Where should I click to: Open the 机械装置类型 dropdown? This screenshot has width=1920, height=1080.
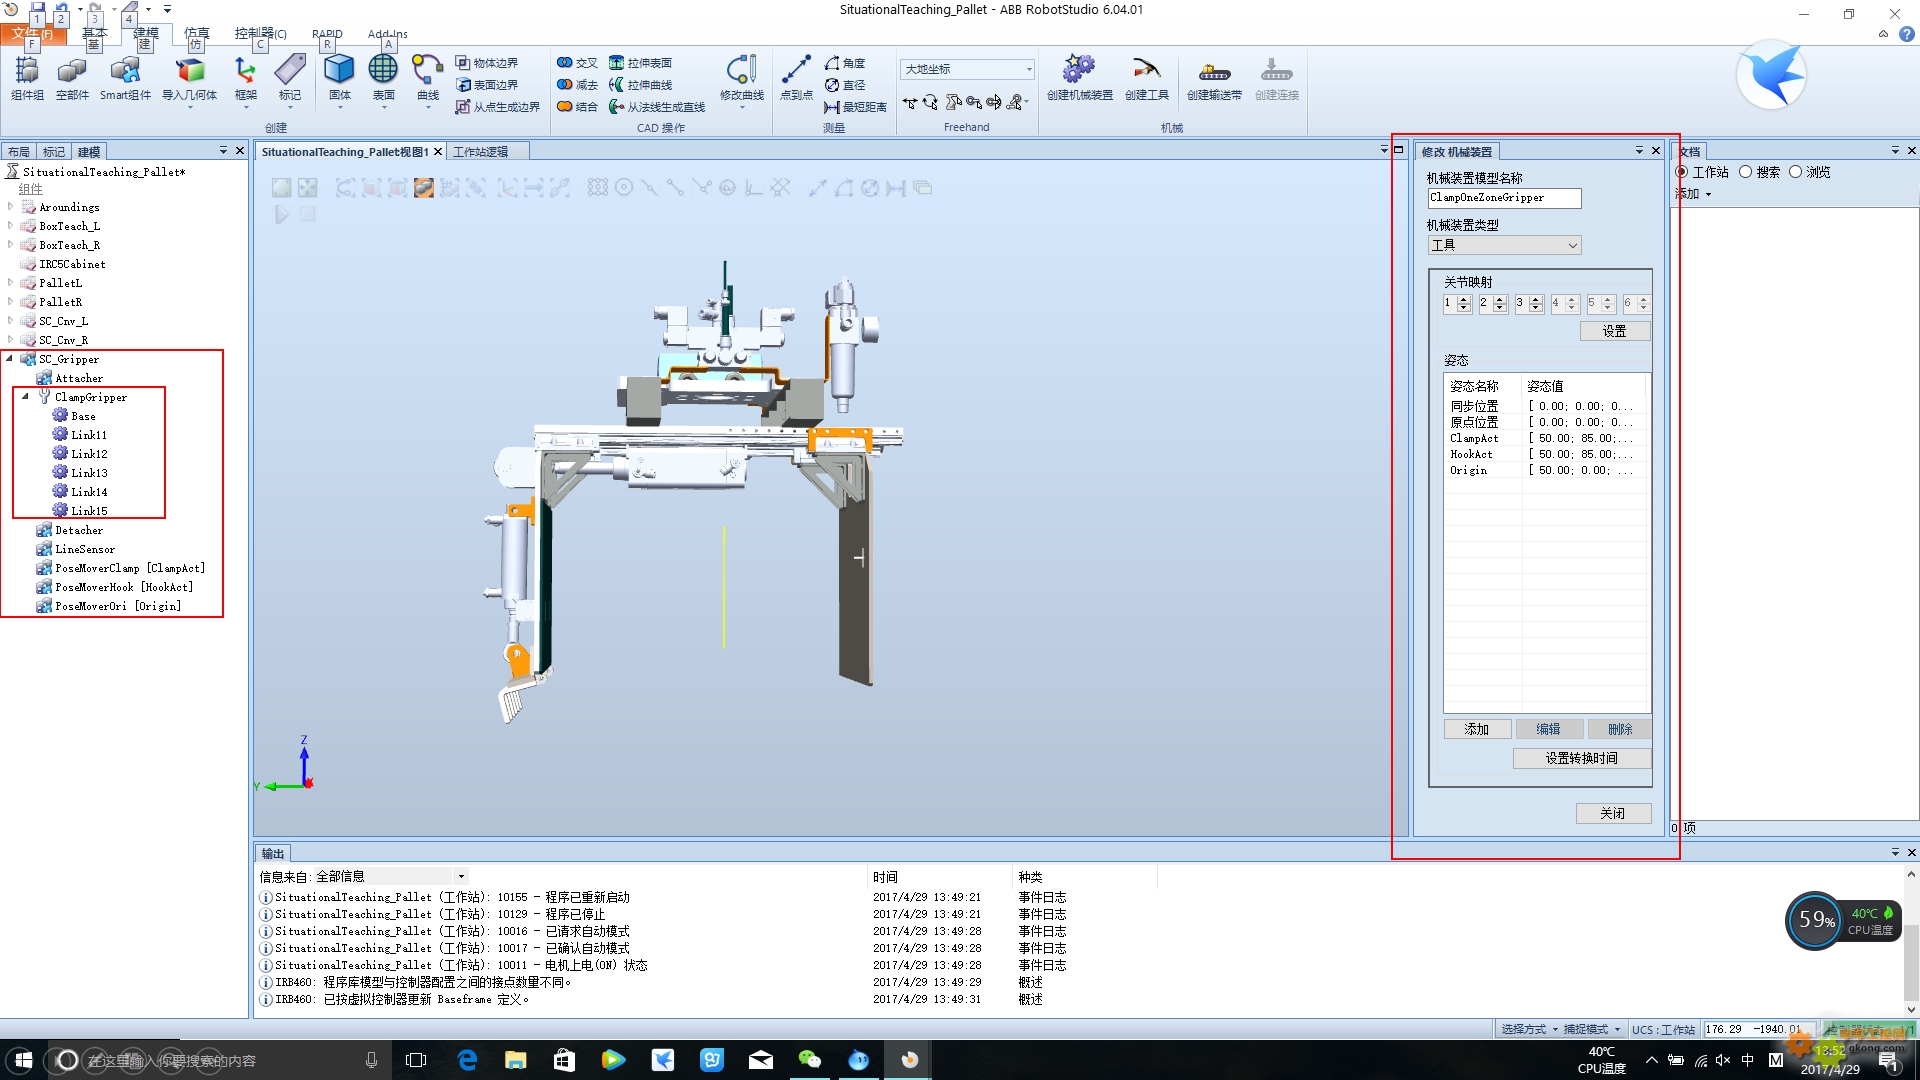(x=1504, y=246)
